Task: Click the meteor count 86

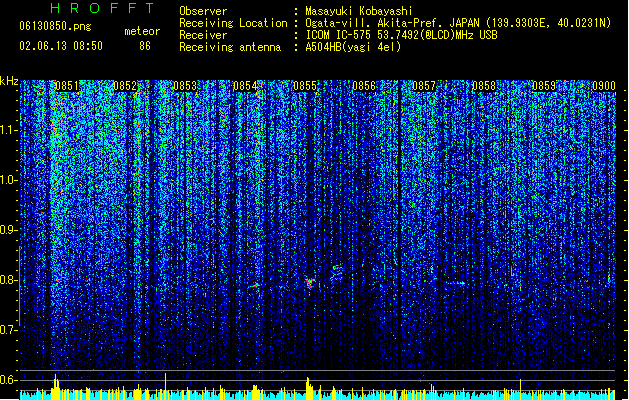Action: tap(145, 46)
